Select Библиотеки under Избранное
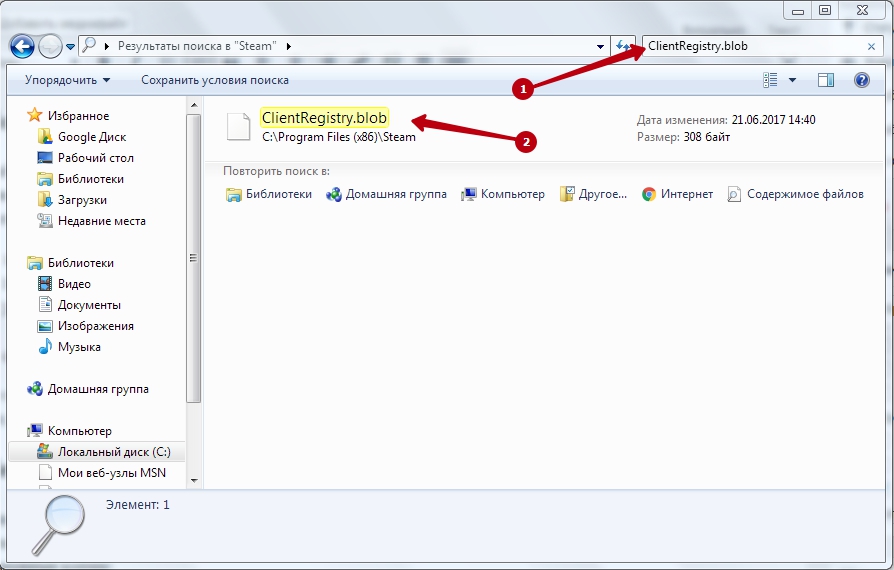The image size is (894, 570). 91,179
